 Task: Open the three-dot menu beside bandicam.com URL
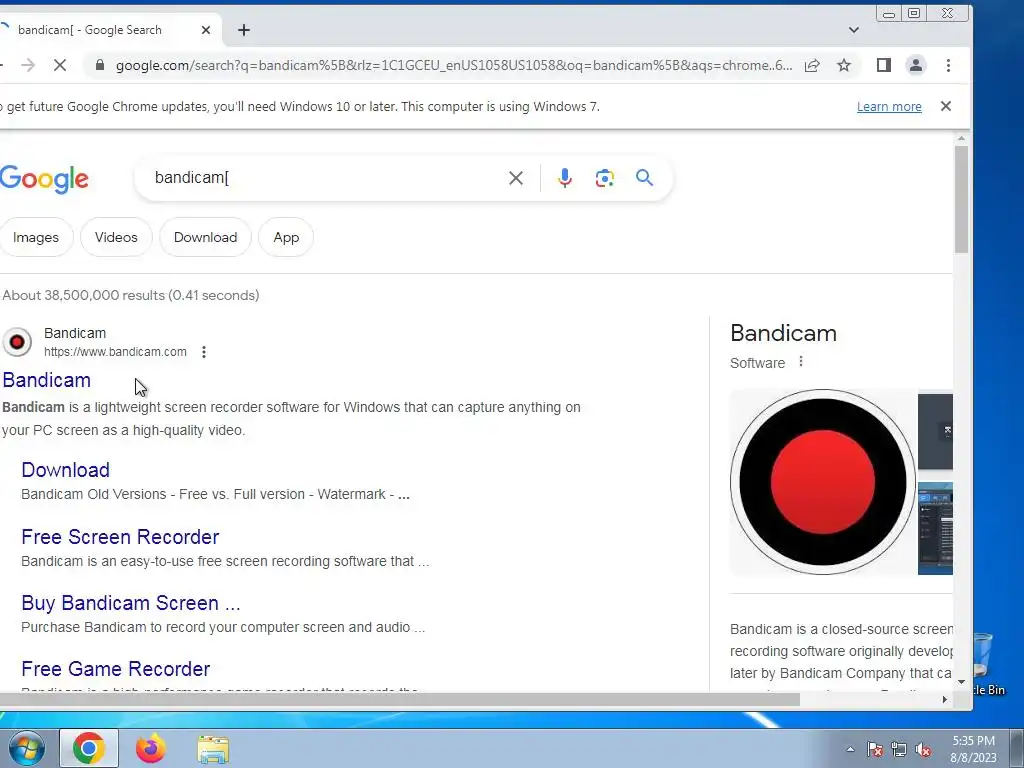tap(204, 352)
